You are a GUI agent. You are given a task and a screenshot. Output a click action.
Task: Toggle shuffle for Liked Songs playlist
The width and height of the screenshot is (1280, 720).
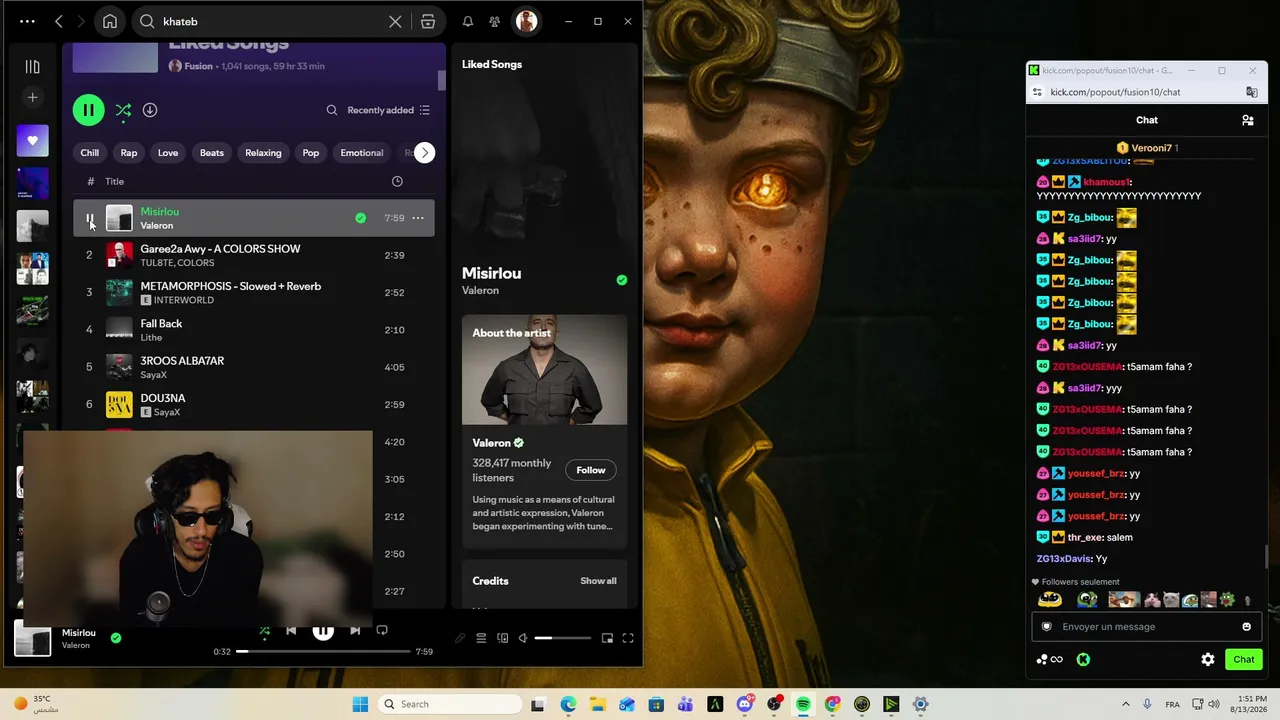point(123,110)
